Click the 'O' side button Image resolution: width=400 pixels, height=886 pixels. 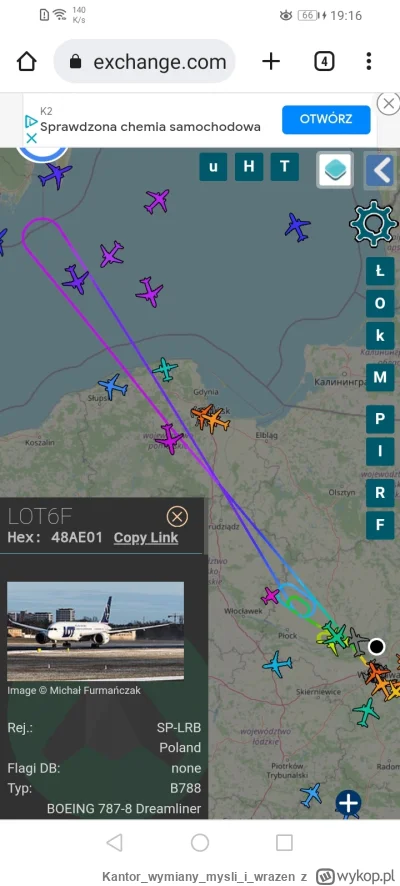(380, 303)
